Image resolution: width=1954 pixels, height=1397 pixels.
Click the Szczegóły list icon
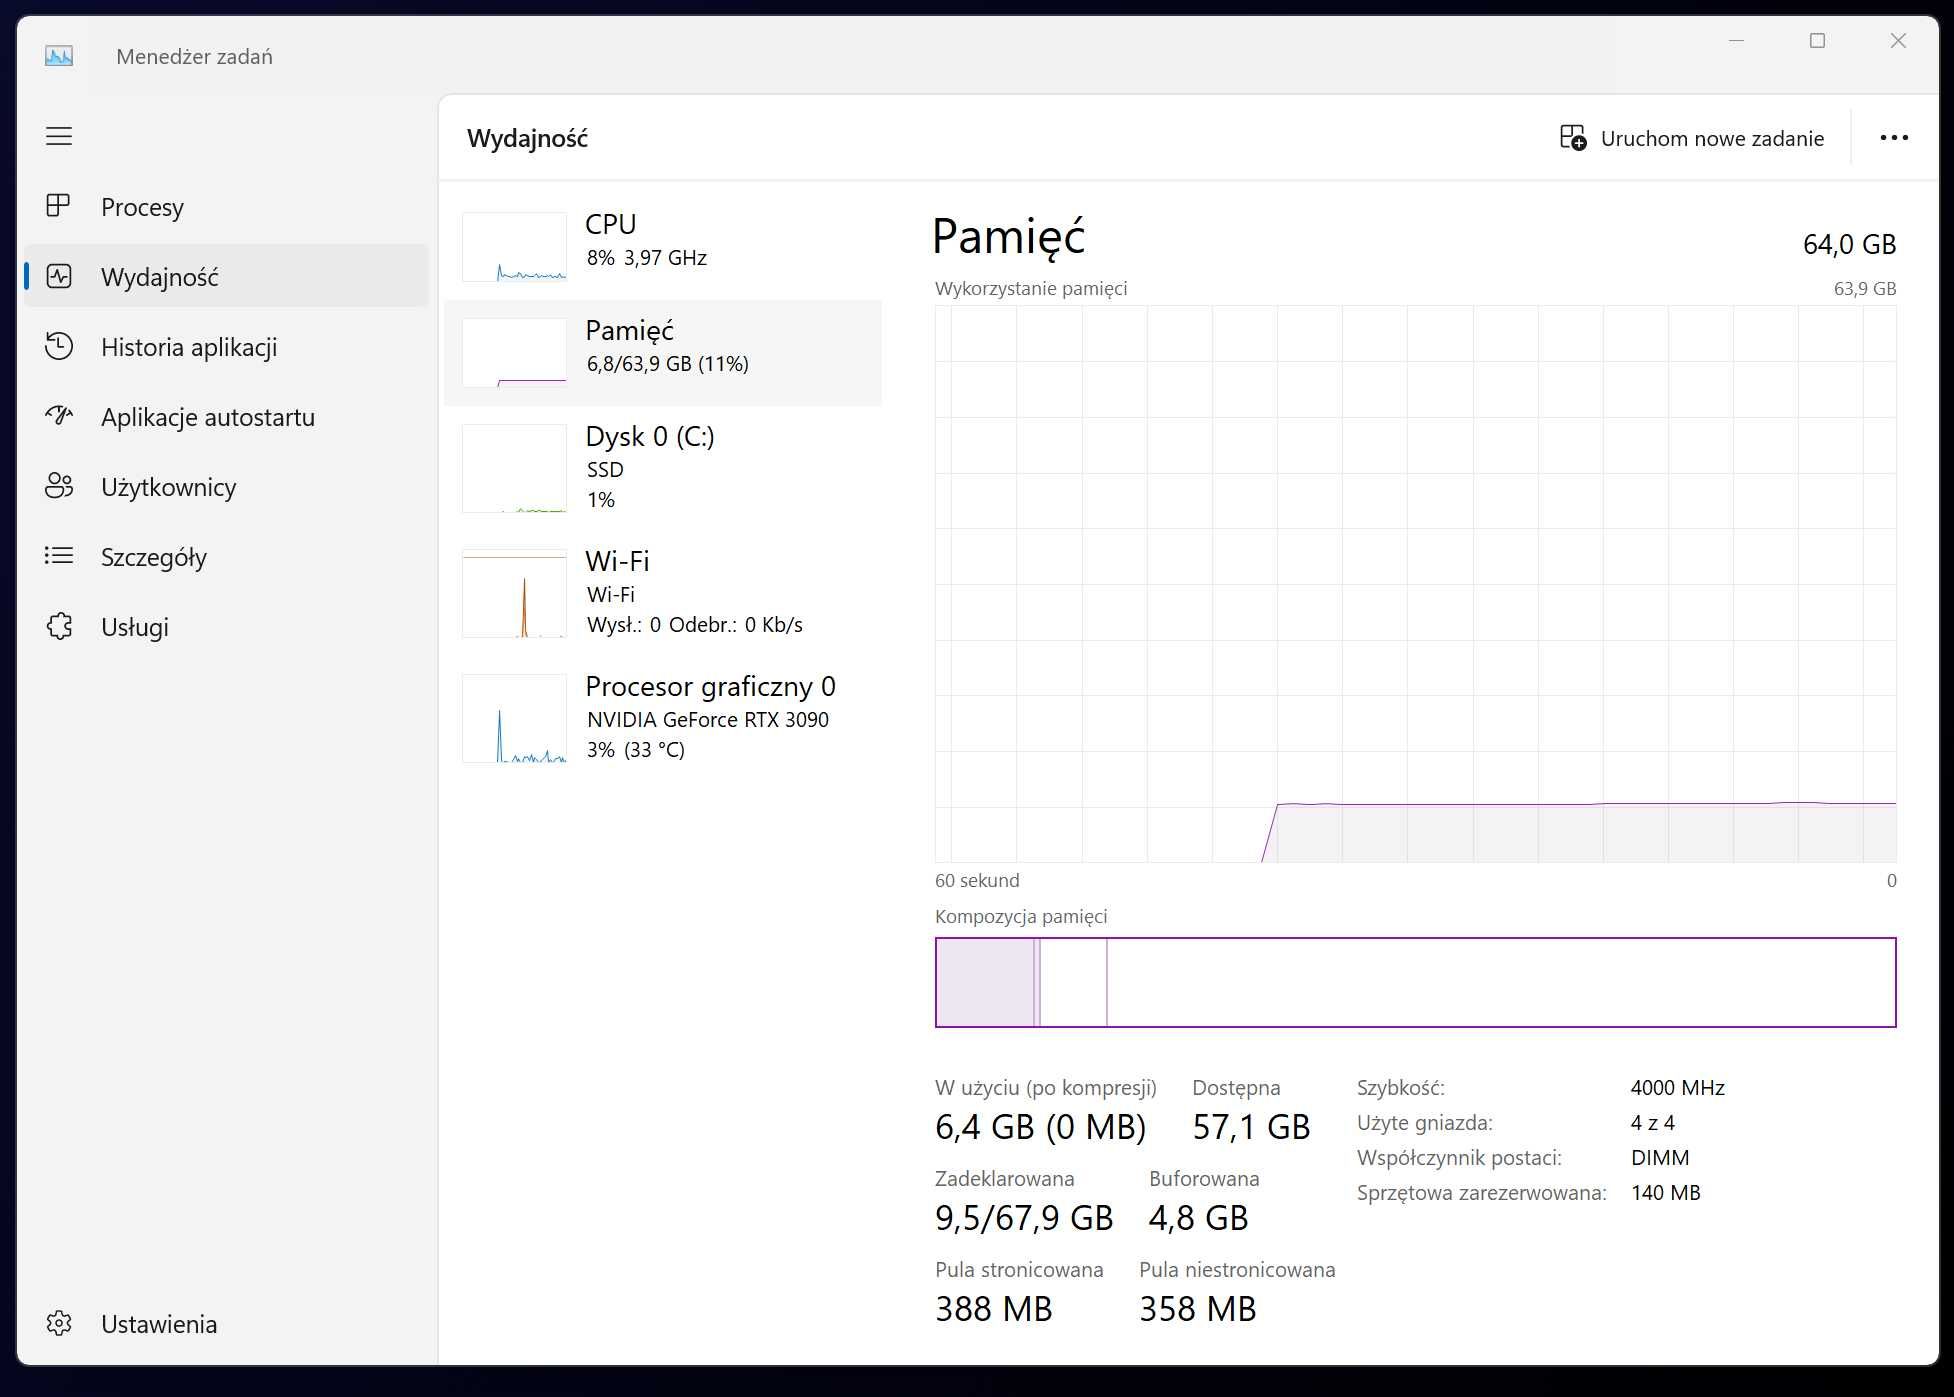(59, 556)
